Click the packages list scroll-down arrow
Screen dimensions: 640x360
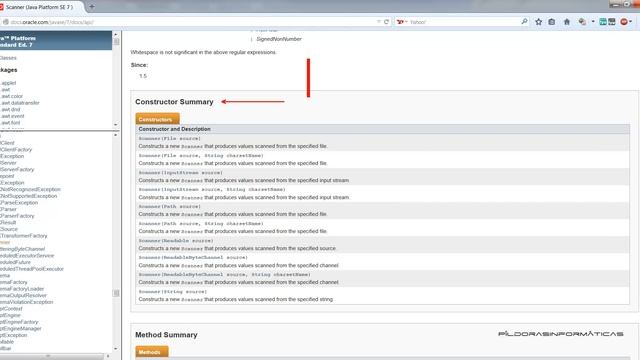pos(116,124)
